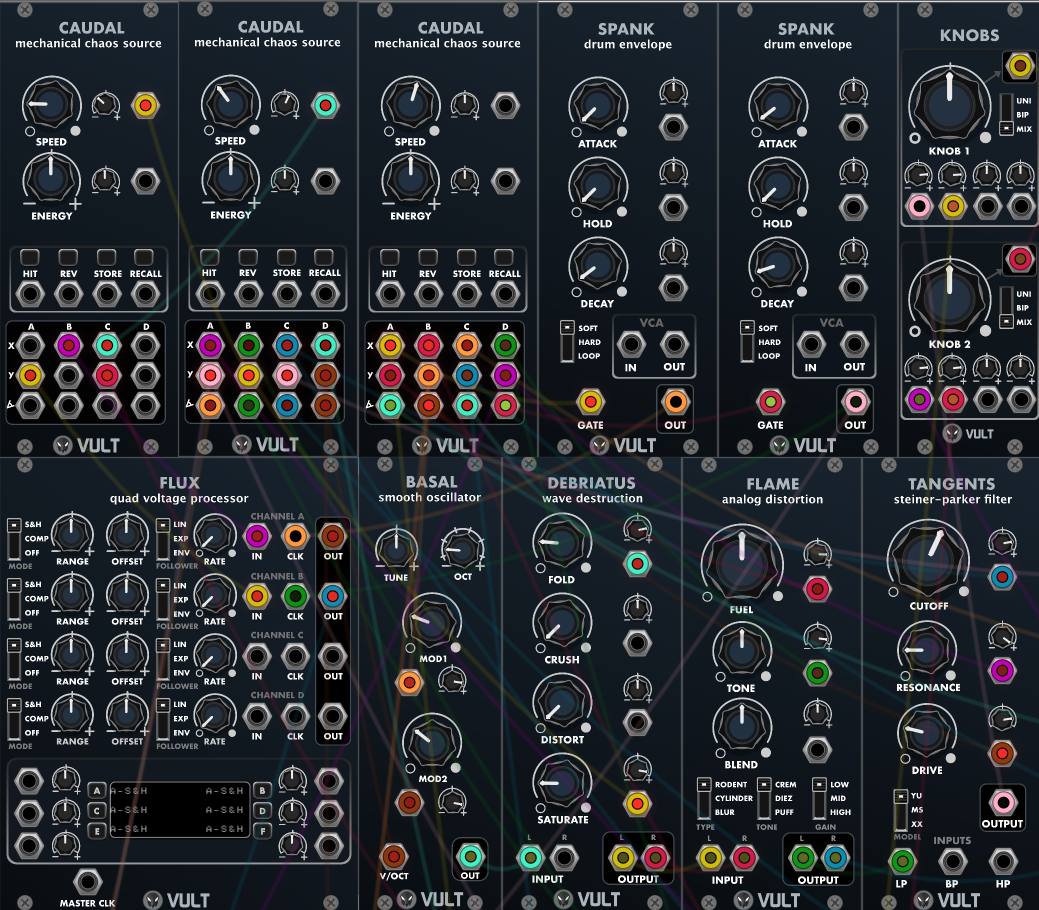Click the OCT knob on BASAL
The height and width of the screenshot is (910, 1039).
point(463,549)
